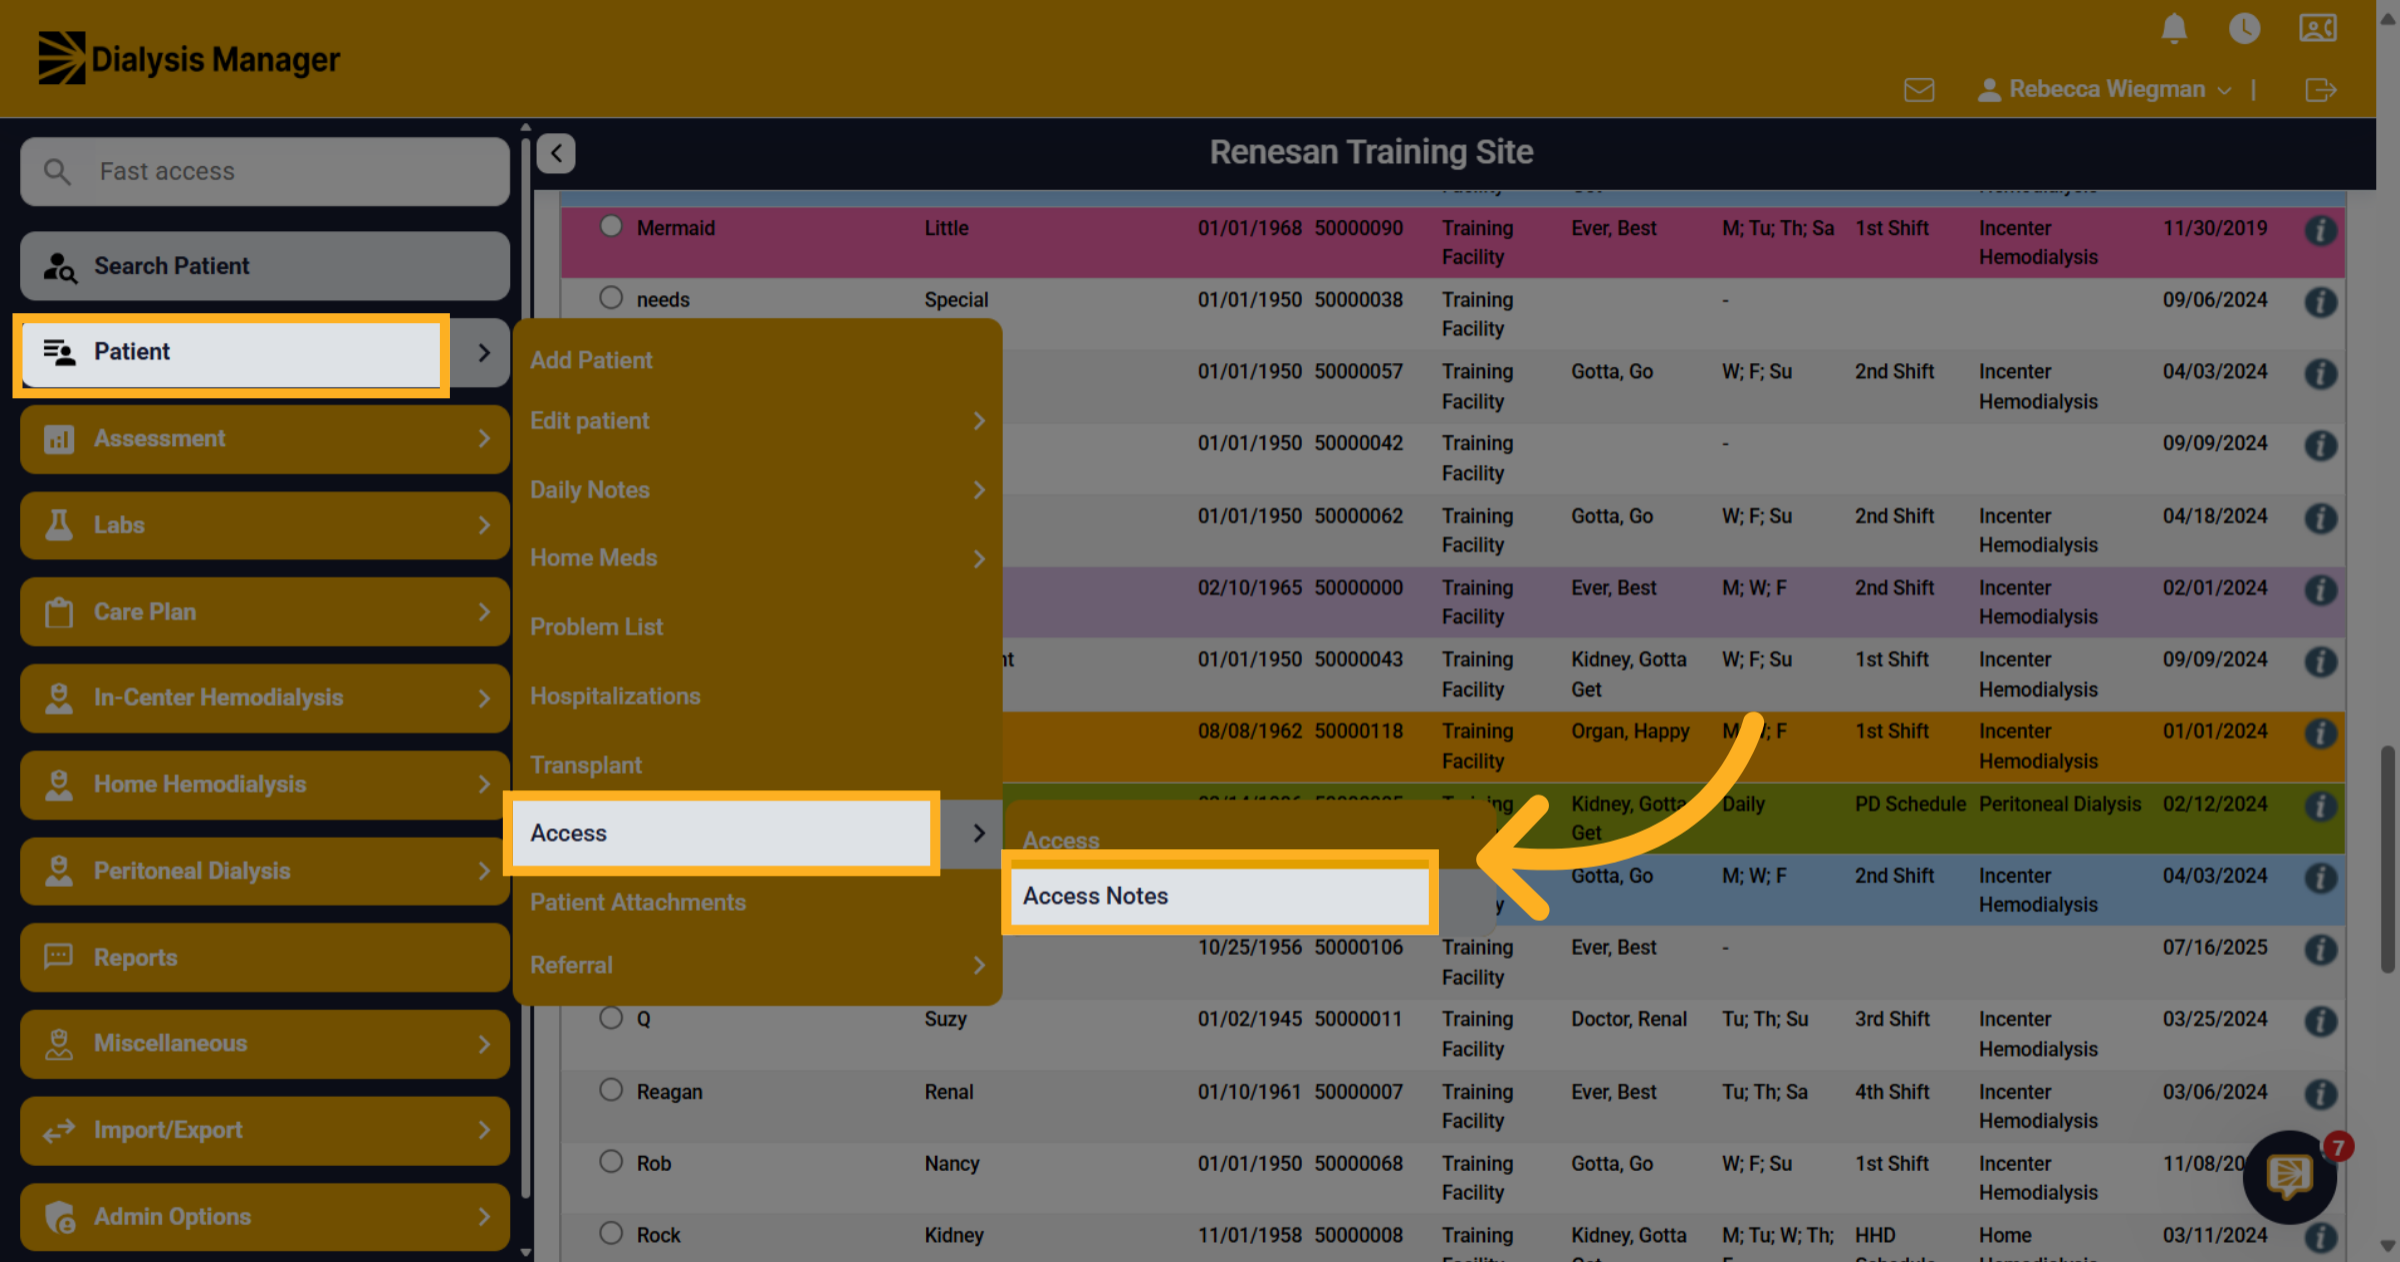Click the logout icon

pos(2320,90)
